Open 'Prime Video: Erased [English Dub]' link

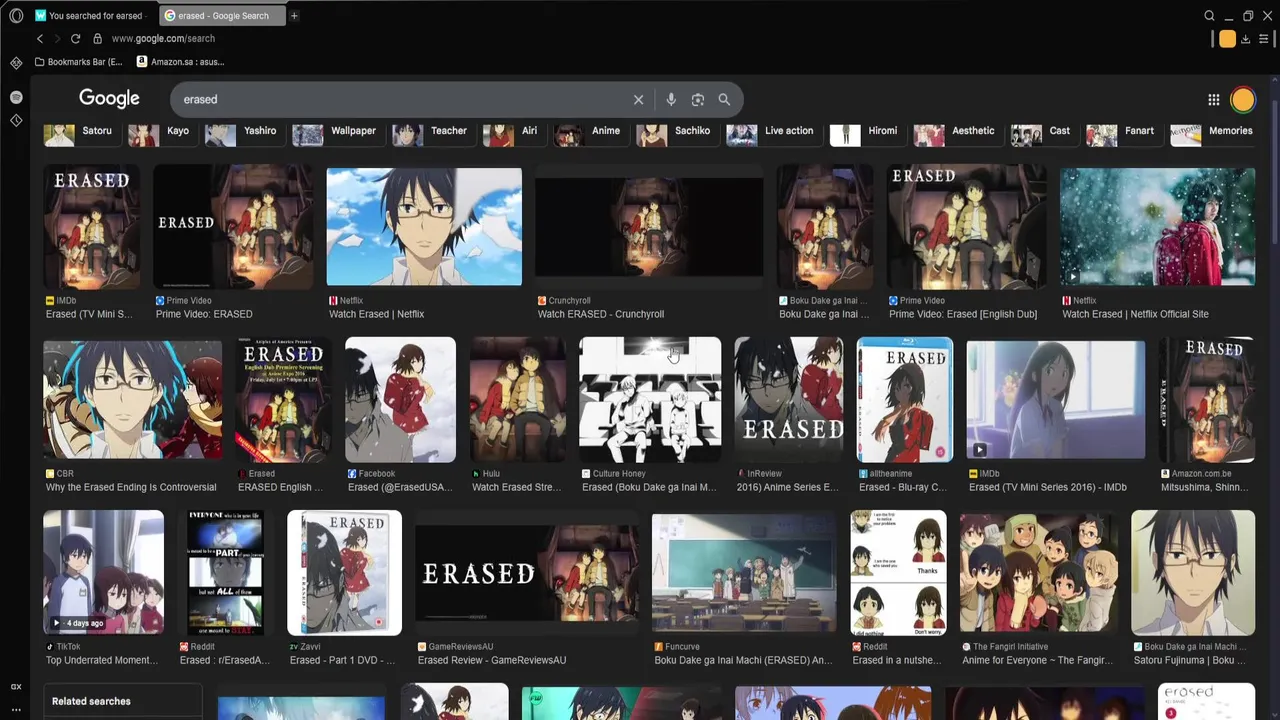(963, 314)
